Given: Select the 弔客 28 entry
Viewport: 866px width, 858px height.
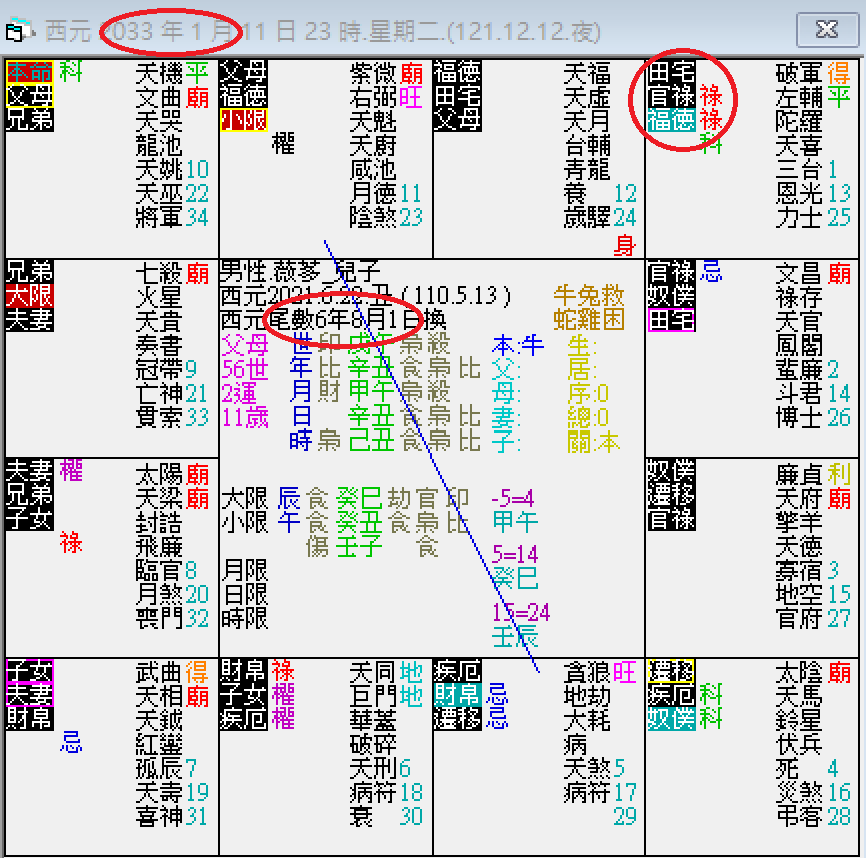Looking at the screenshot, I should click(813, 816).
